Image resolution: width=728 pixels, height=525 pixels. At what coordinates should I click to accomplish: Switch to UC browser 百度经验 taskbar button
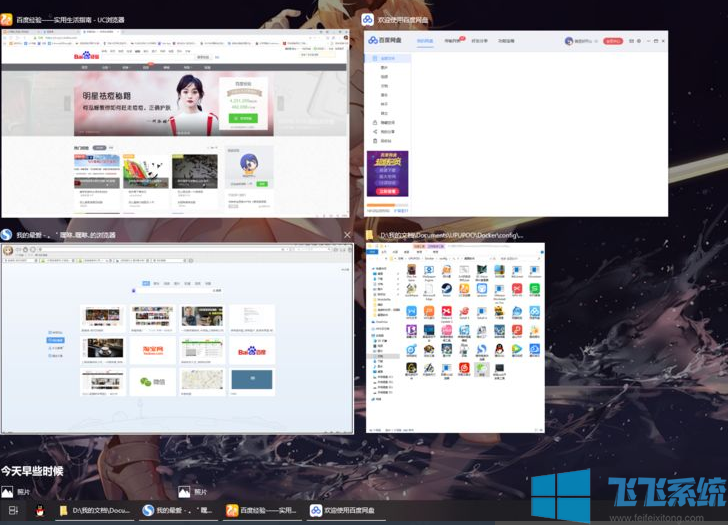click(x=261, y=511)
